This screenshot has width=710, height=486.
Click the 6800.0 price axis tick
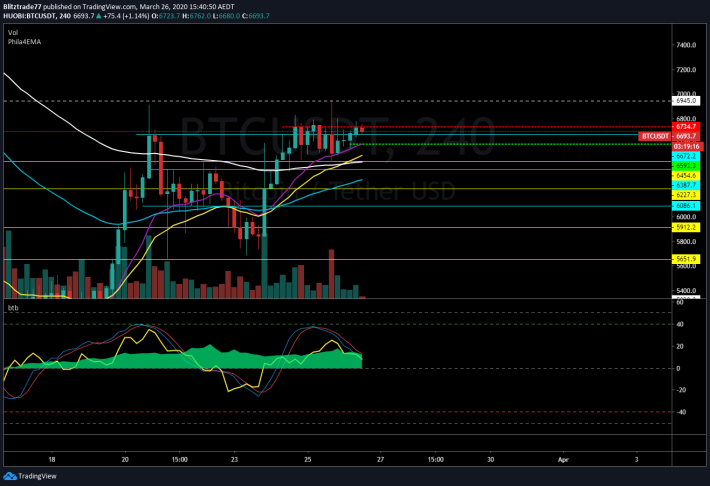click(x=686, y=119)
